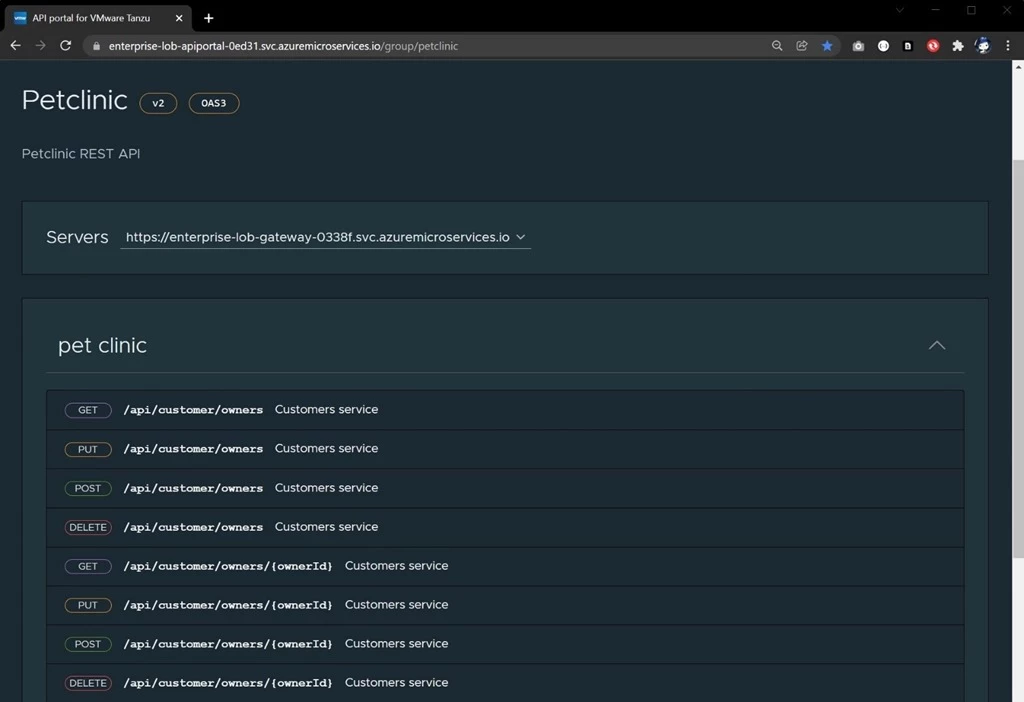View site info via the lock icon
This screenshot has height=702, width=1024.
coord(97,46)
